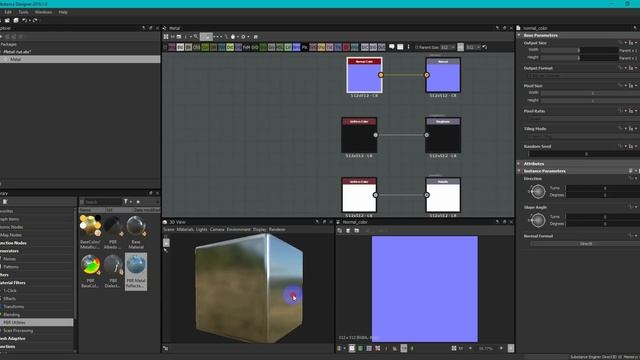Click the gear settings icon in graph toolbar

[243, 37]
